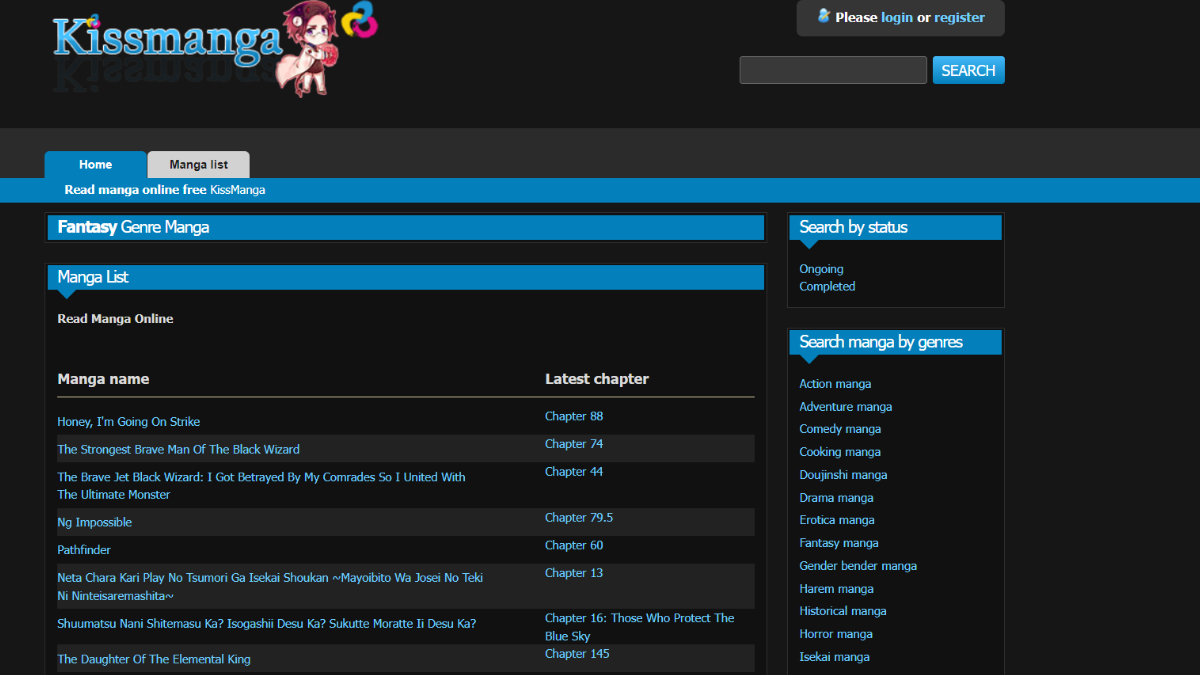Filter by Completed status
The height and width of the screenshot is (675, 1200).
(827, 286)
